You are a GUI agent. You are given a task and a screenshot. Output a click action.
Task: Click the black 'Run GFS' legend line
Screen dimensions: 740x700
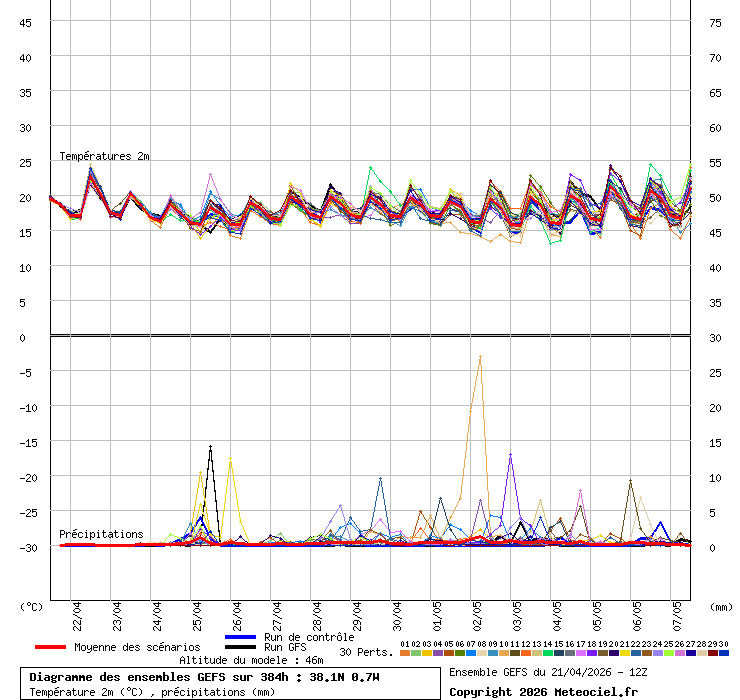241,648
